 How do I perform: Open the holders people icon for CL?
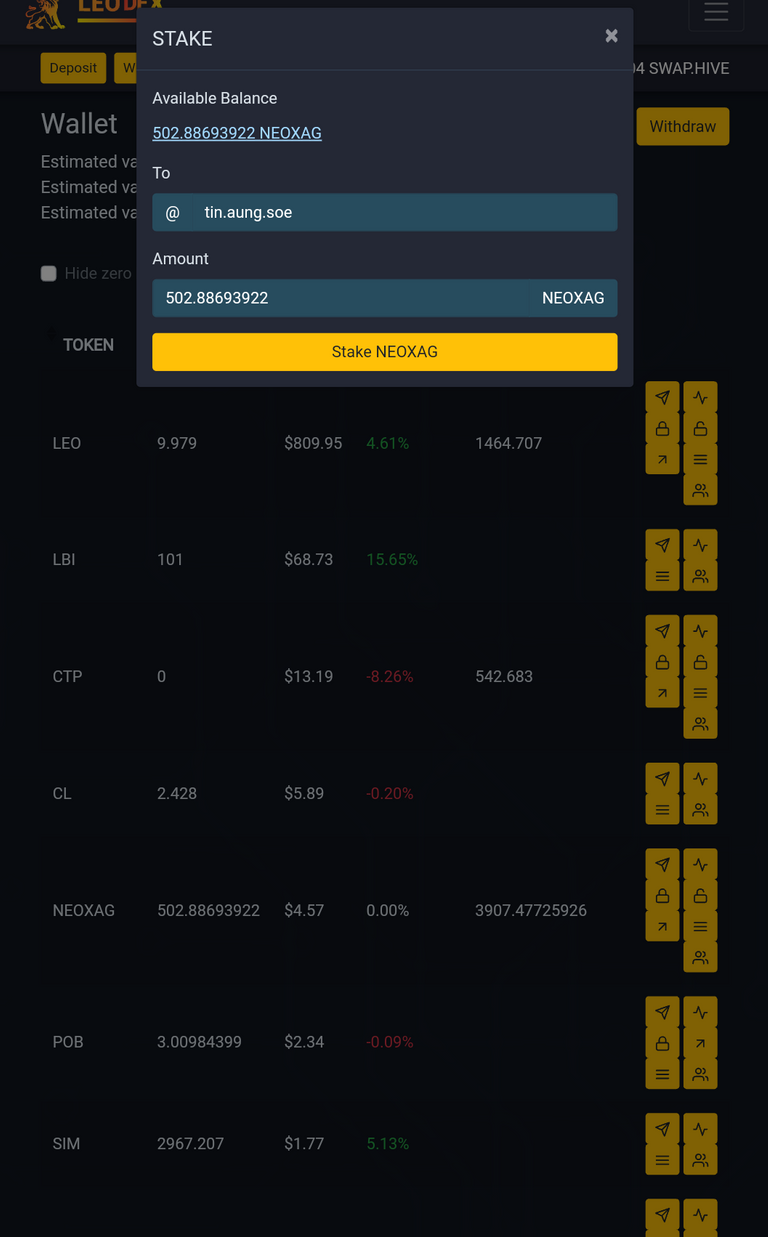[700, 809]
